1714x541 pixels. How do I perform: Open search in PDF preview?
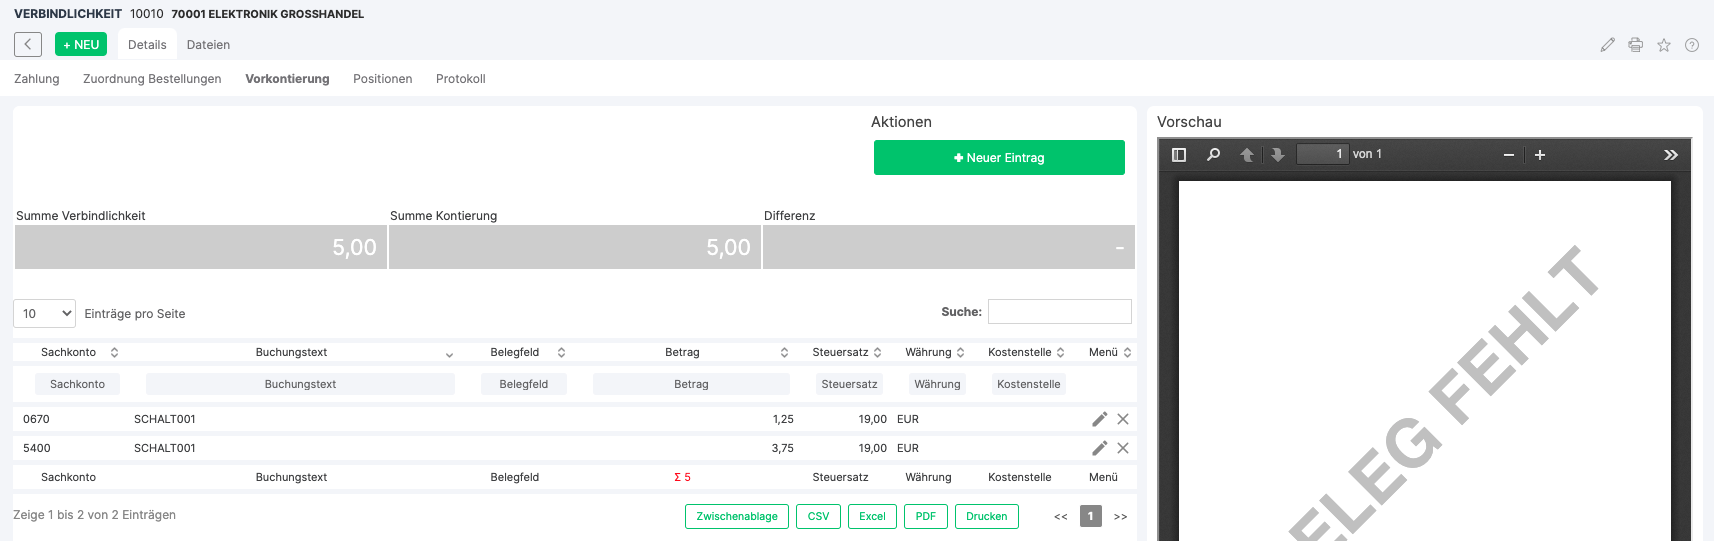1213,155
